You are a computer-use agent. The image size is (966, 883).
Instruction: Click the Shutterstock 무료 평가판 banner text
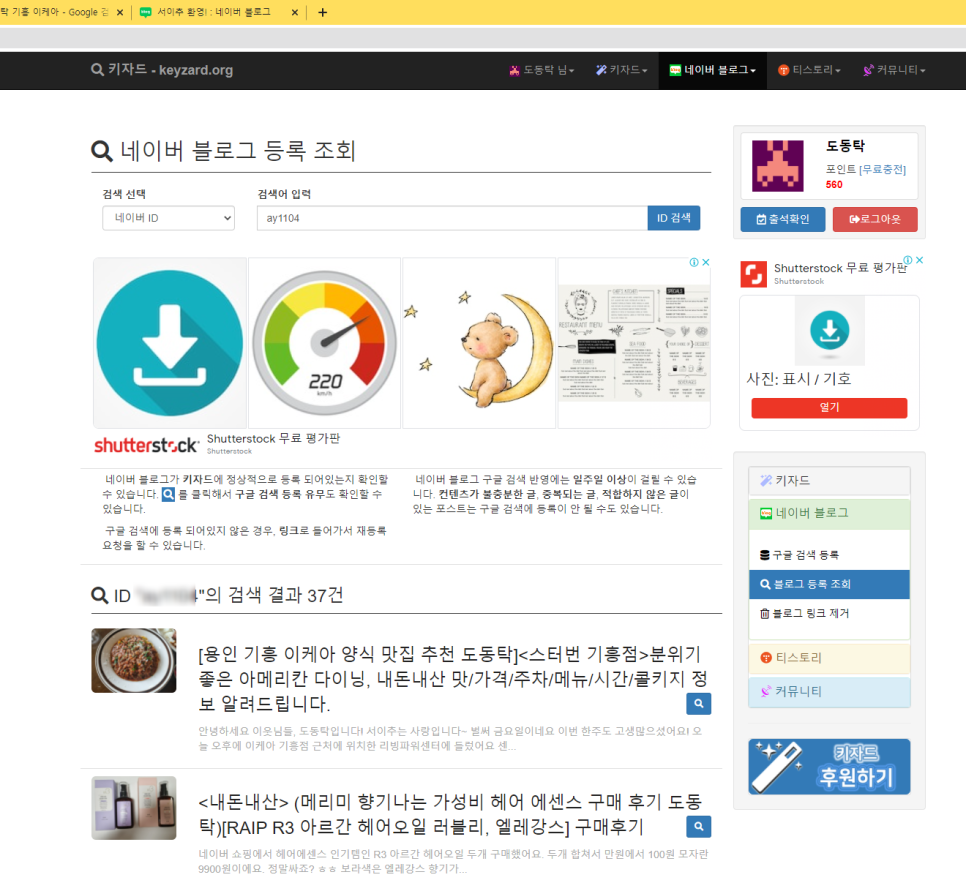tap(274, 438)
